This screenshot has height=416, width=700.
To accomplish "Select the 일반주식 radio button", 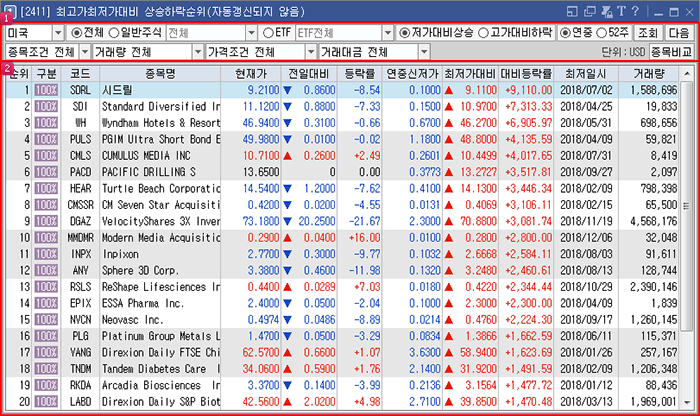I will [114, 33].
